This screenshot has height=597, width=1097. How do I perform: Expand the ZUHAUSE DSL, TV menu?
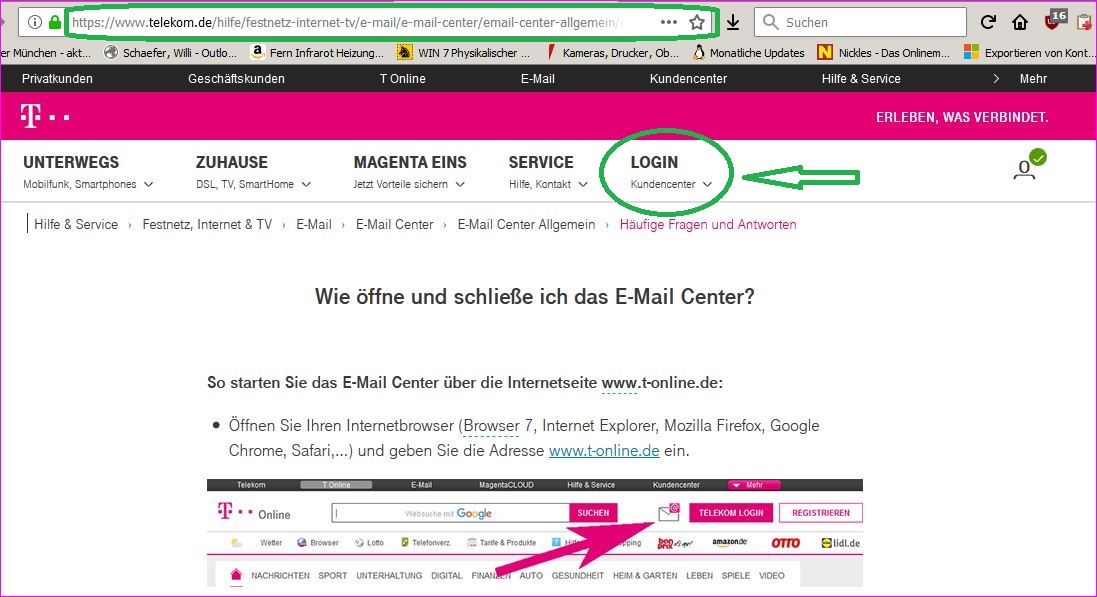pyautogui.click(x=253, y=172)
